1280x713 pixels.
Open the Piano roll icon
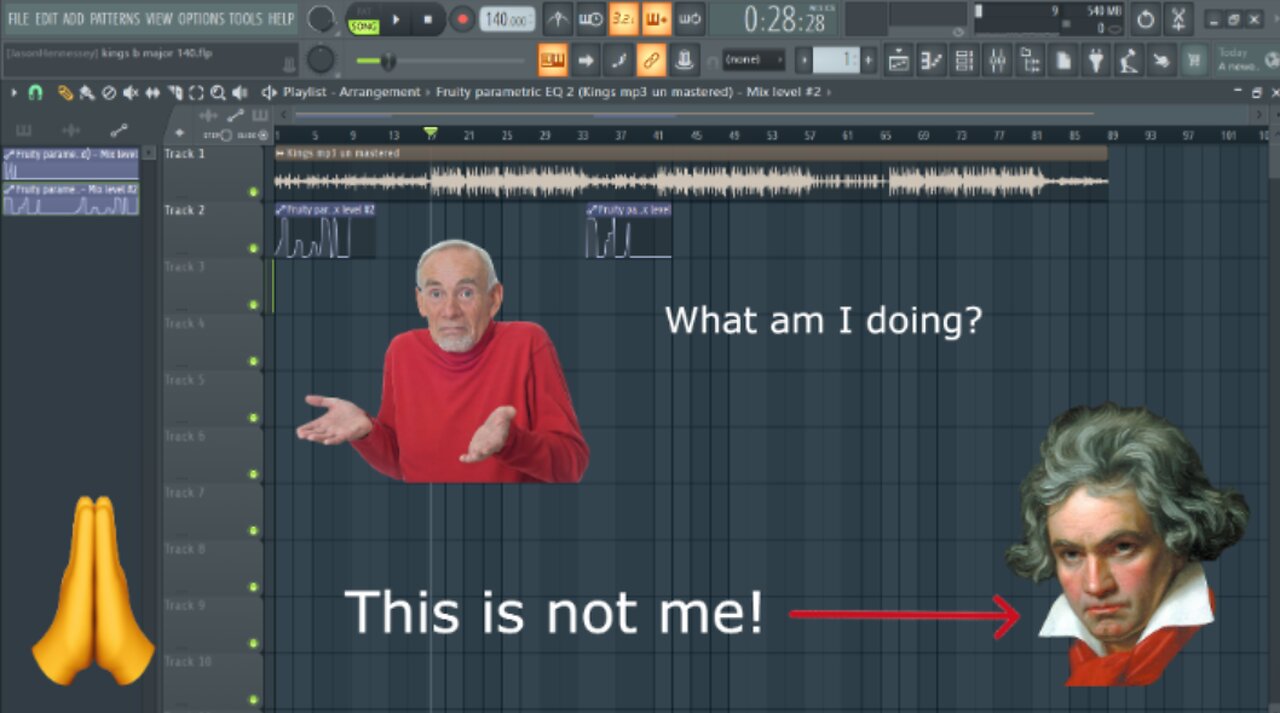[x=931, y=61]
